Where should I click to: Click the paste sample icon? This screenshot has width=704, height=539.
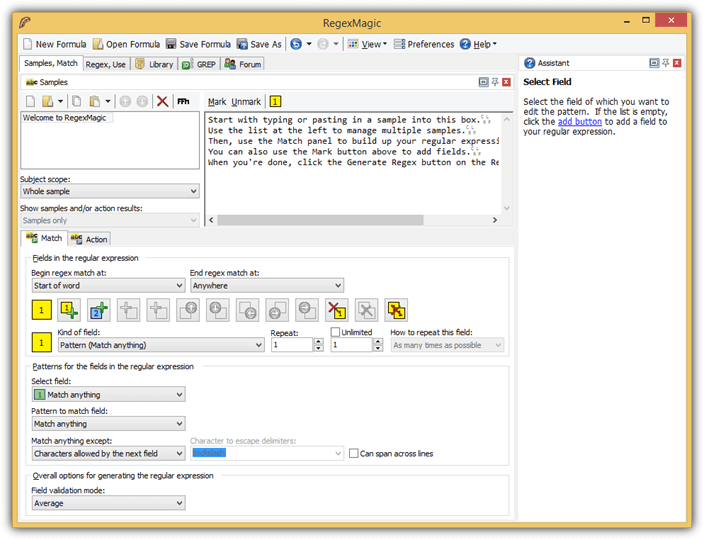click(94, 102)
